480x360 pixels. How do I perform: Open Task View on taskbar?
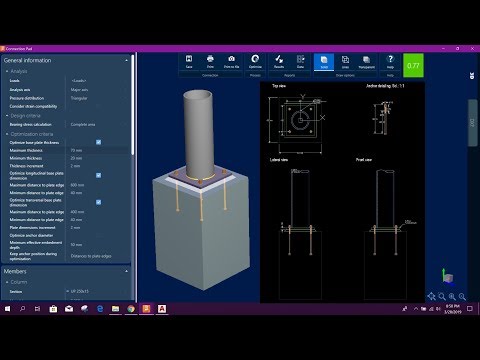(37, 309)
